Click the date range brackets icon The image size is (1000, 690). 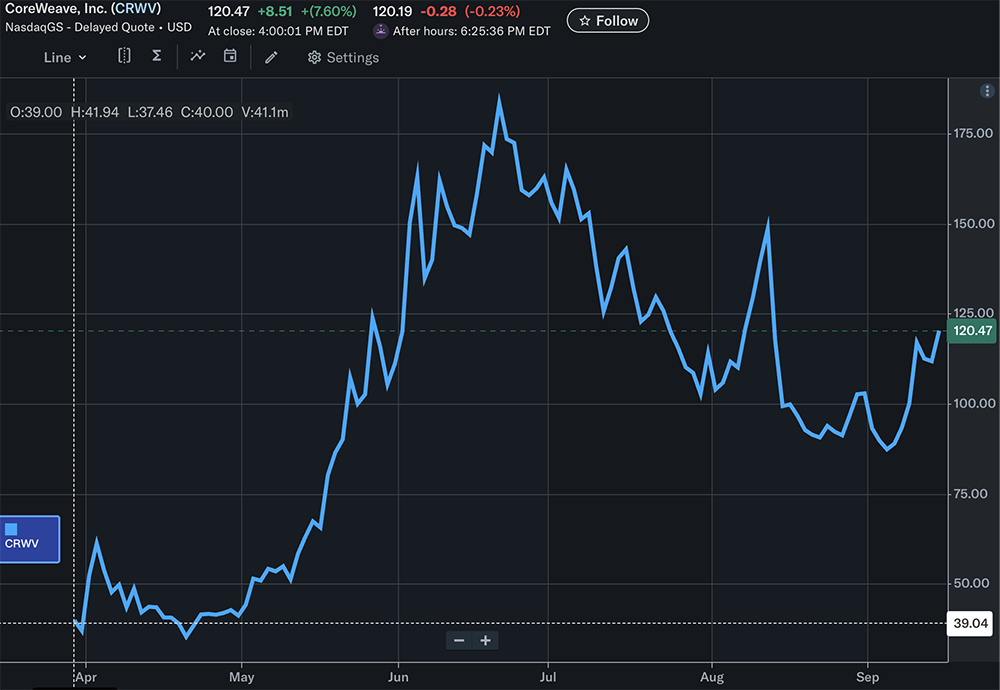(x=124, y=57)
